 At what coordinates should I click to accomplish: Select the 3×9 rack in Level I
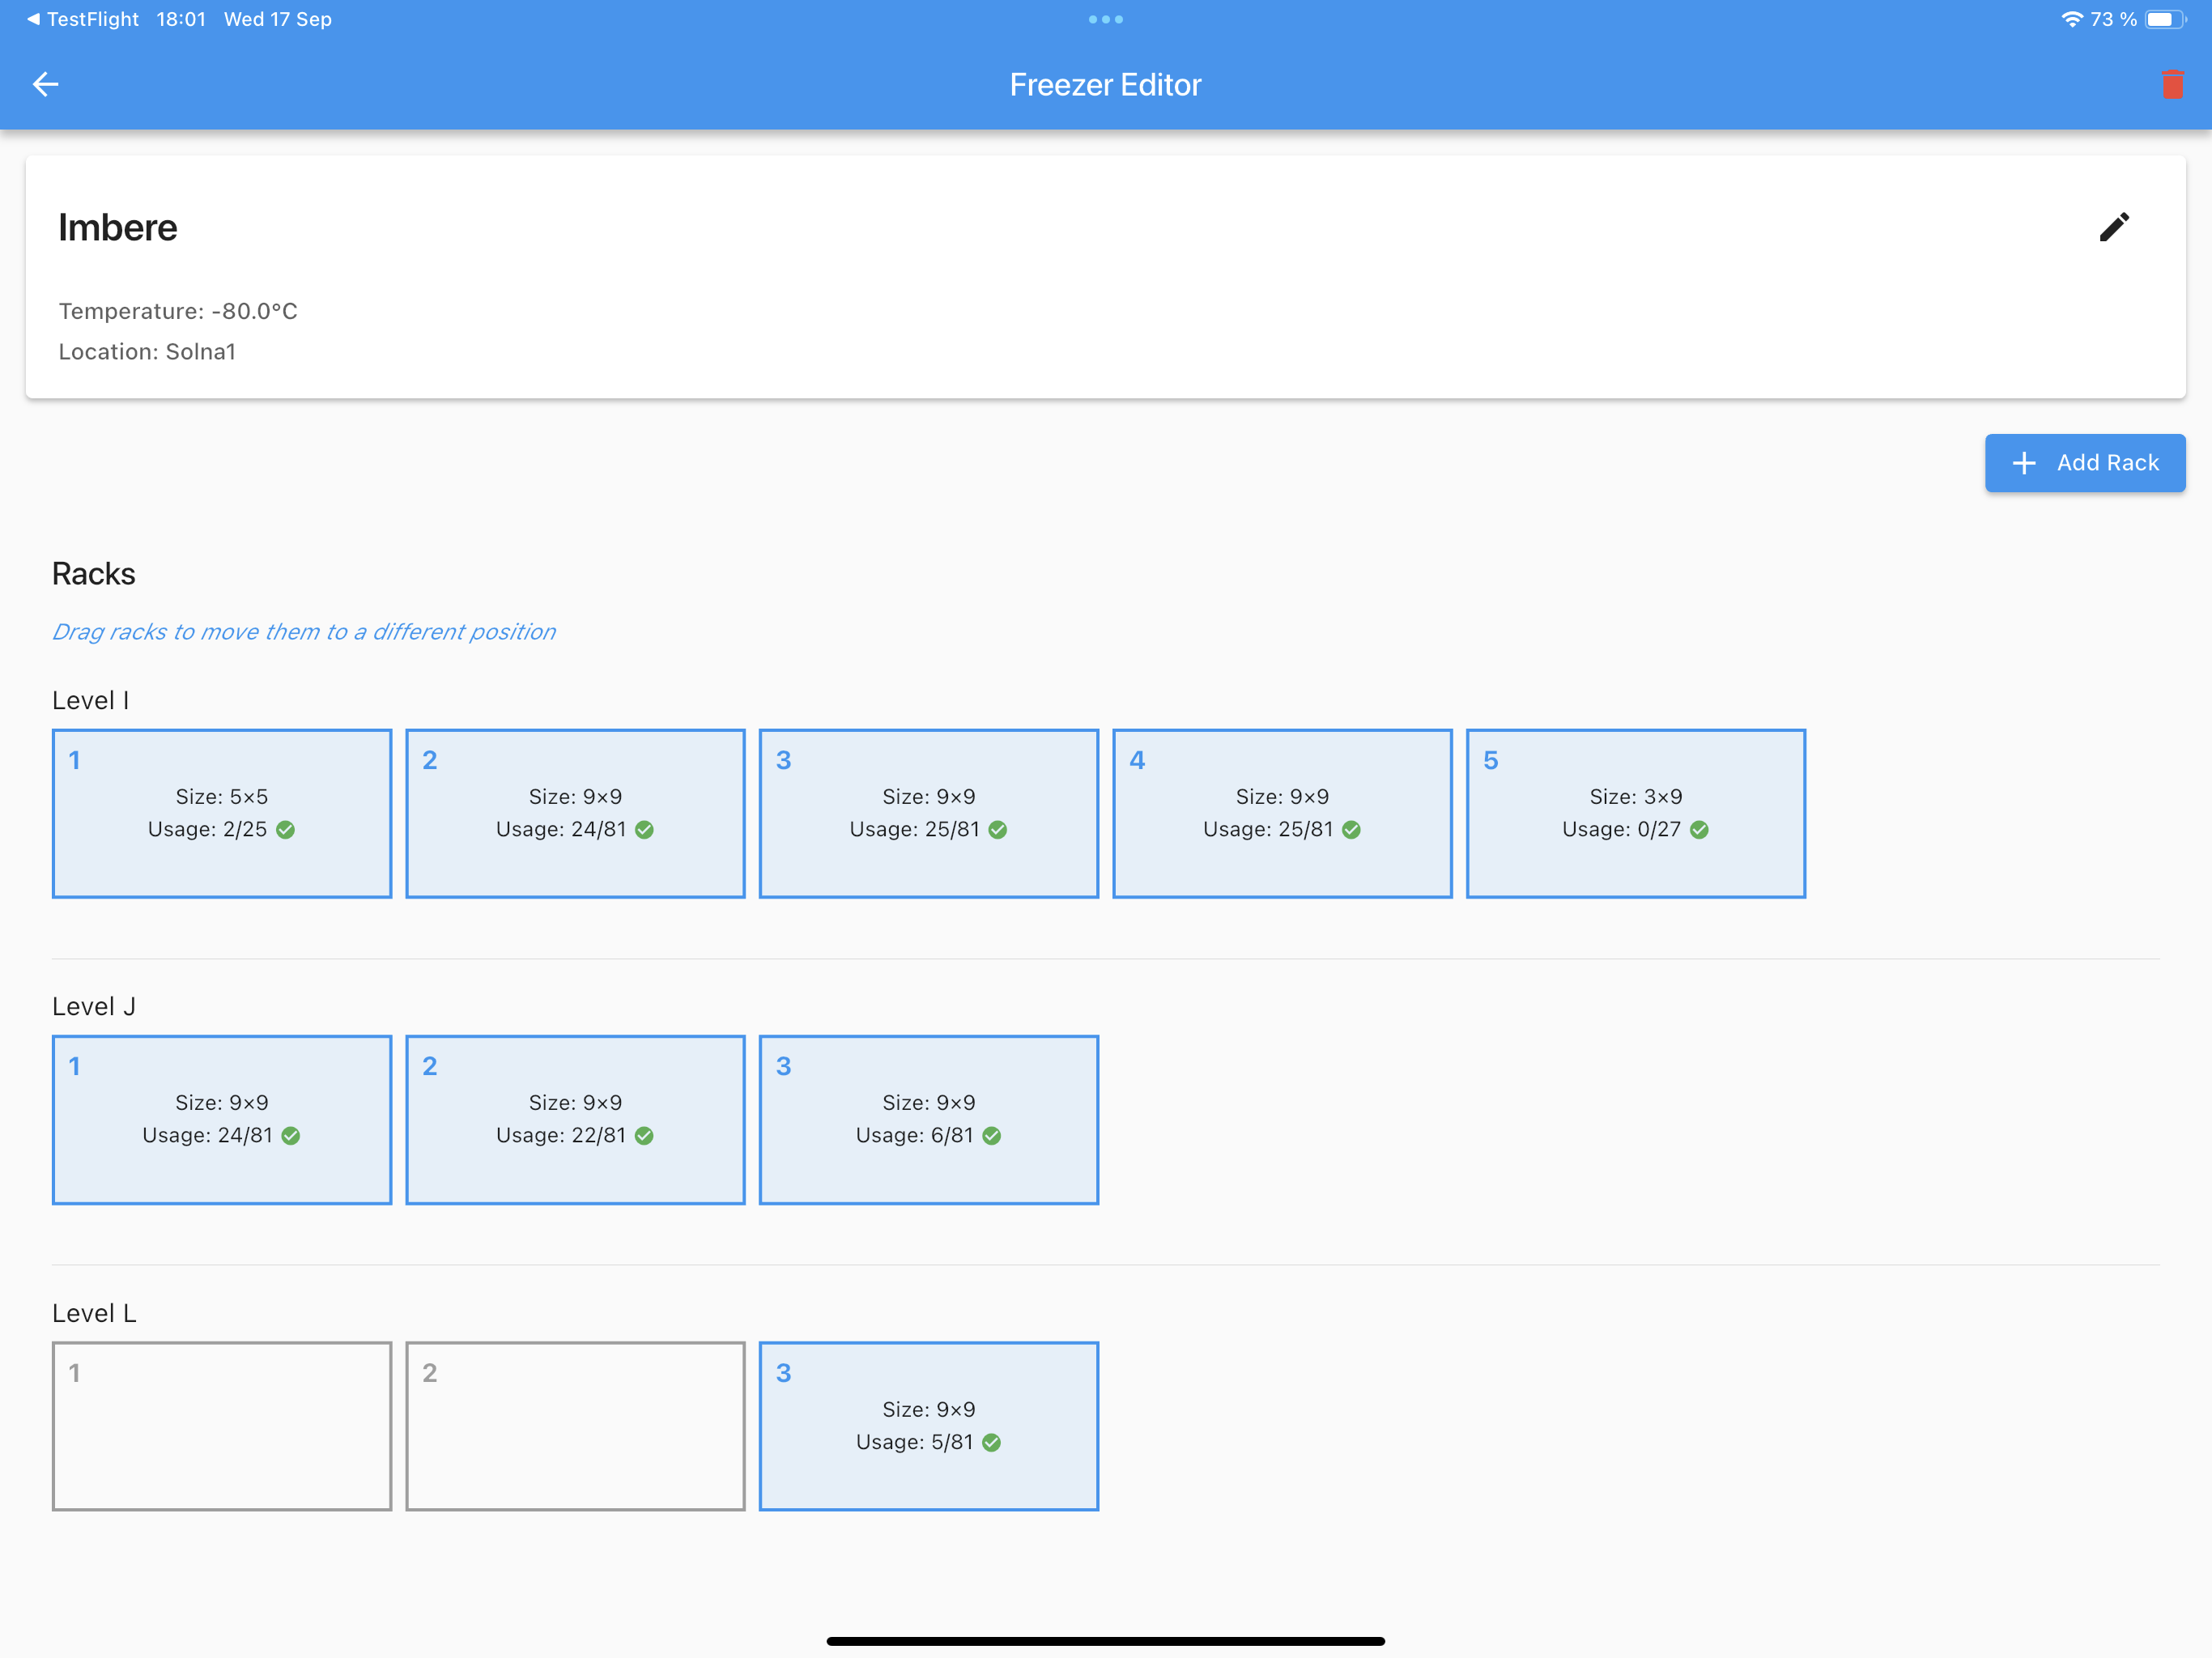click(1635, 813)
